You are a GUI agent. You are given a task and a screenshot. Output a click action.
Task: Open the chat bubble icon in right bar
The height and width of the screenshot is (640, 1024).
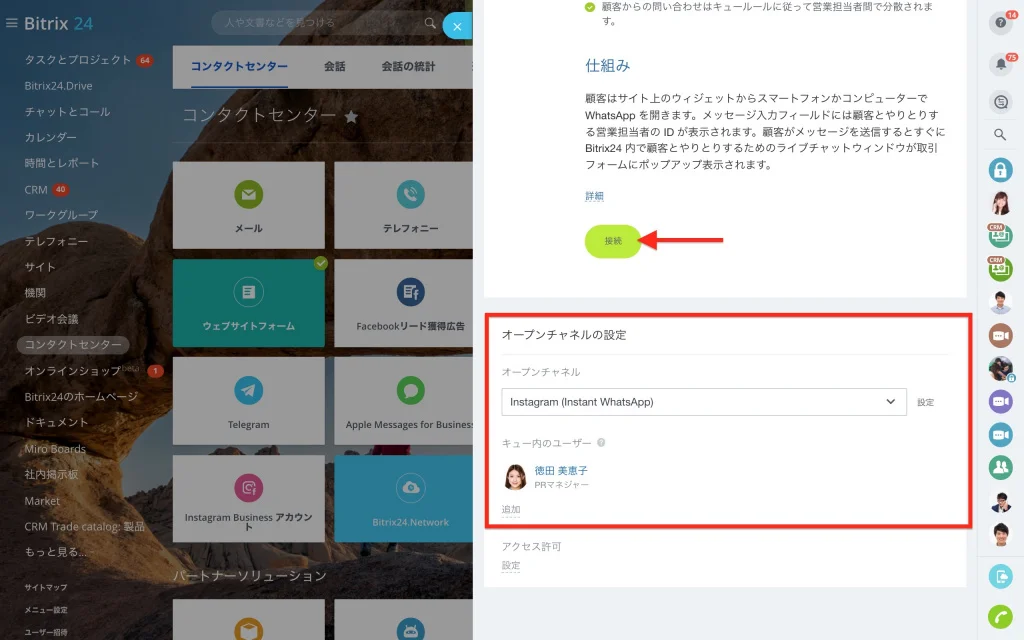pyautogui.click(x=1000, y=102)
